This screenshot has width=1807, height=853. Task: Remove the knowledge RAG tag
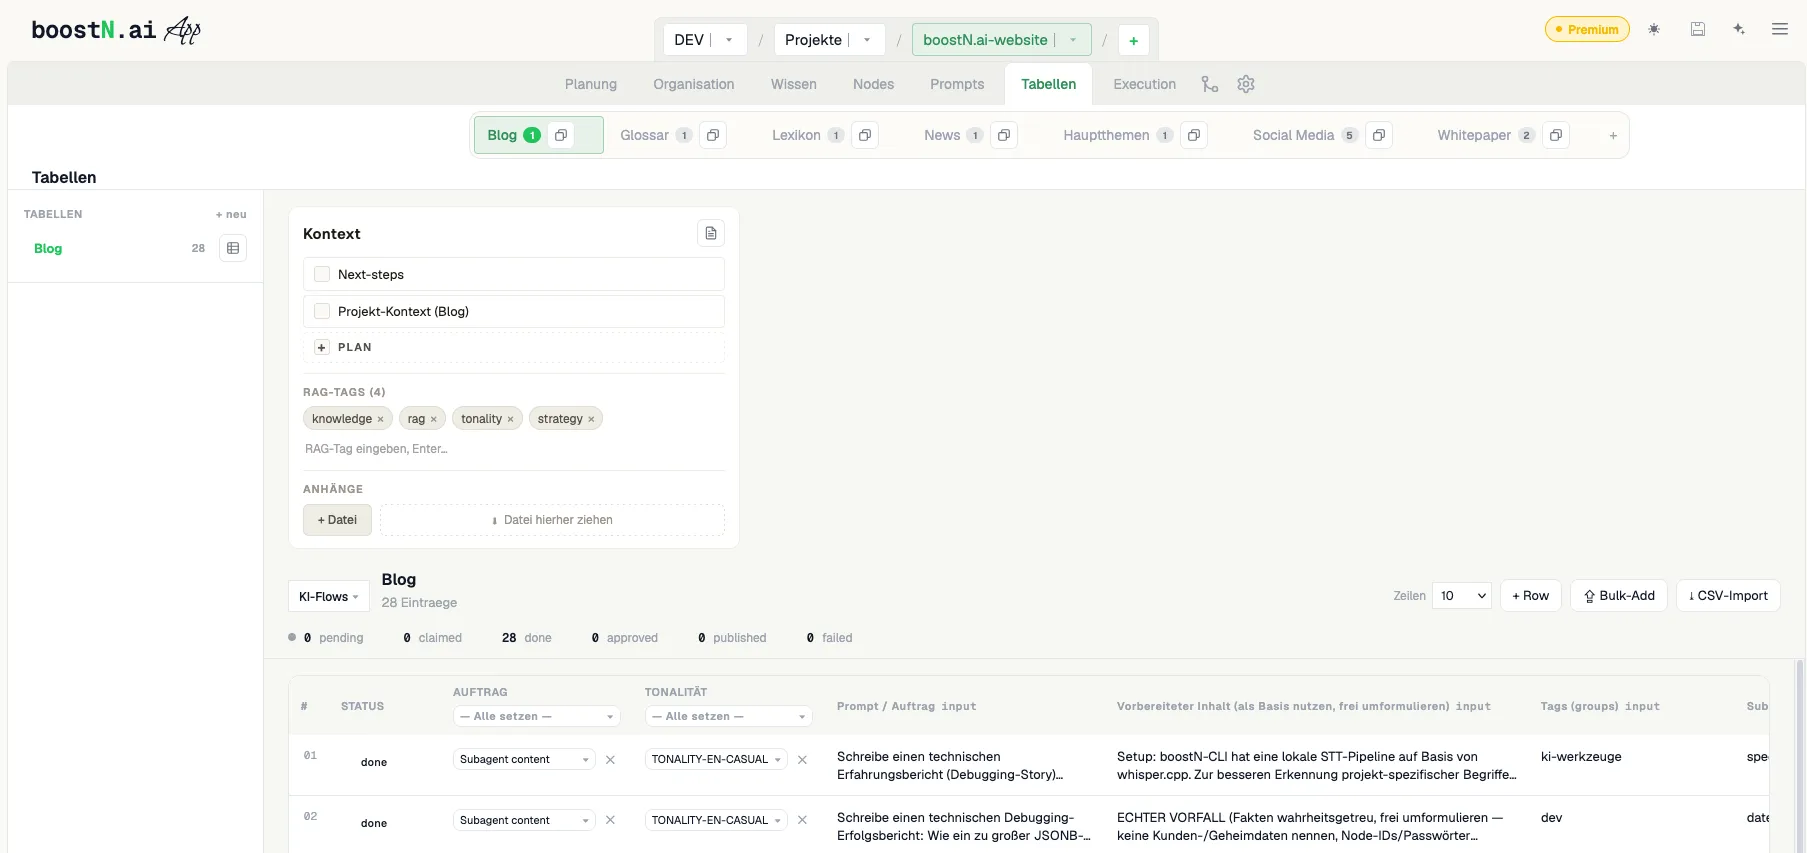[x=380, y=419]
